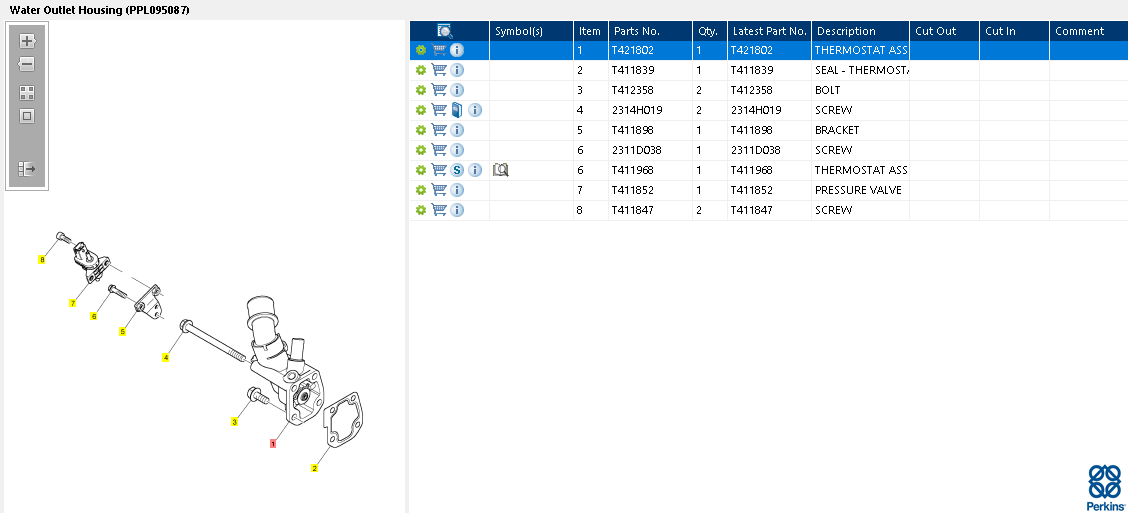Click the four-squares grid view icon
Image resolution: width=1128 pixels, height=513 pixels.
(27, 93)
